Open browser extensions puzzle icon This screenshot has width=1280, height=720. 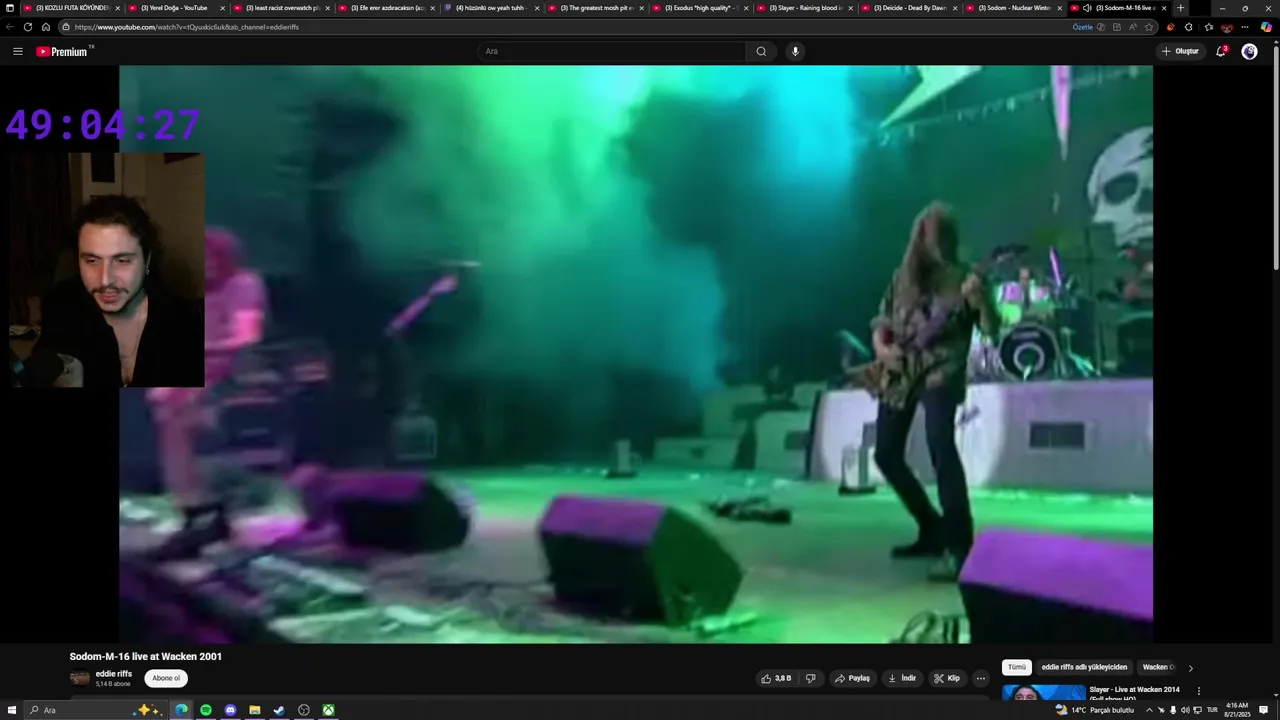[1188, 27]
